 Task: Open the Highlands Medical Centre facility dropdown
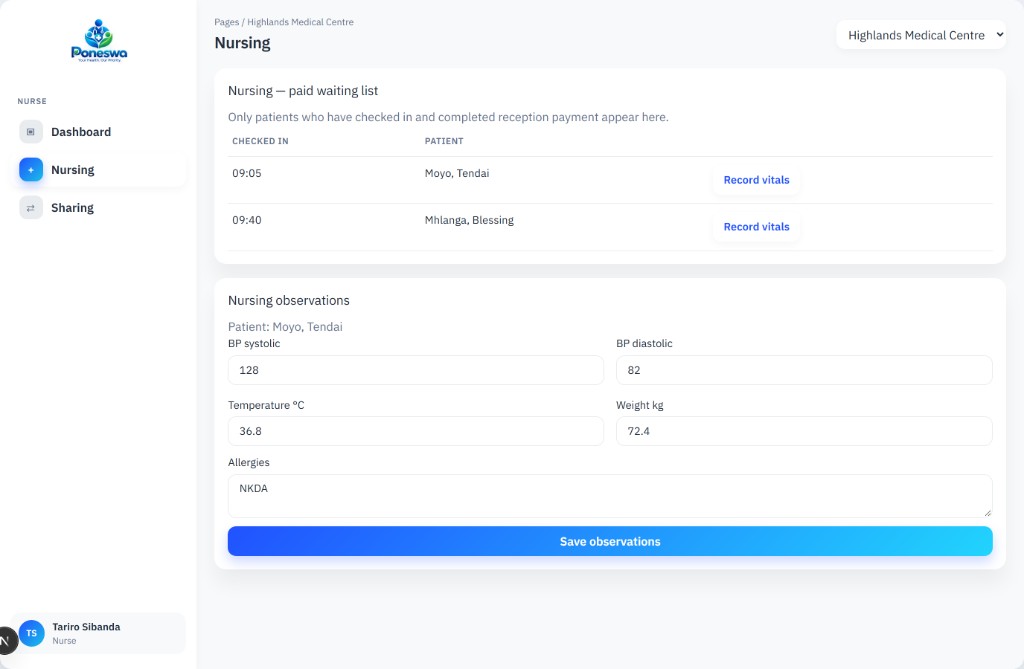921,35
